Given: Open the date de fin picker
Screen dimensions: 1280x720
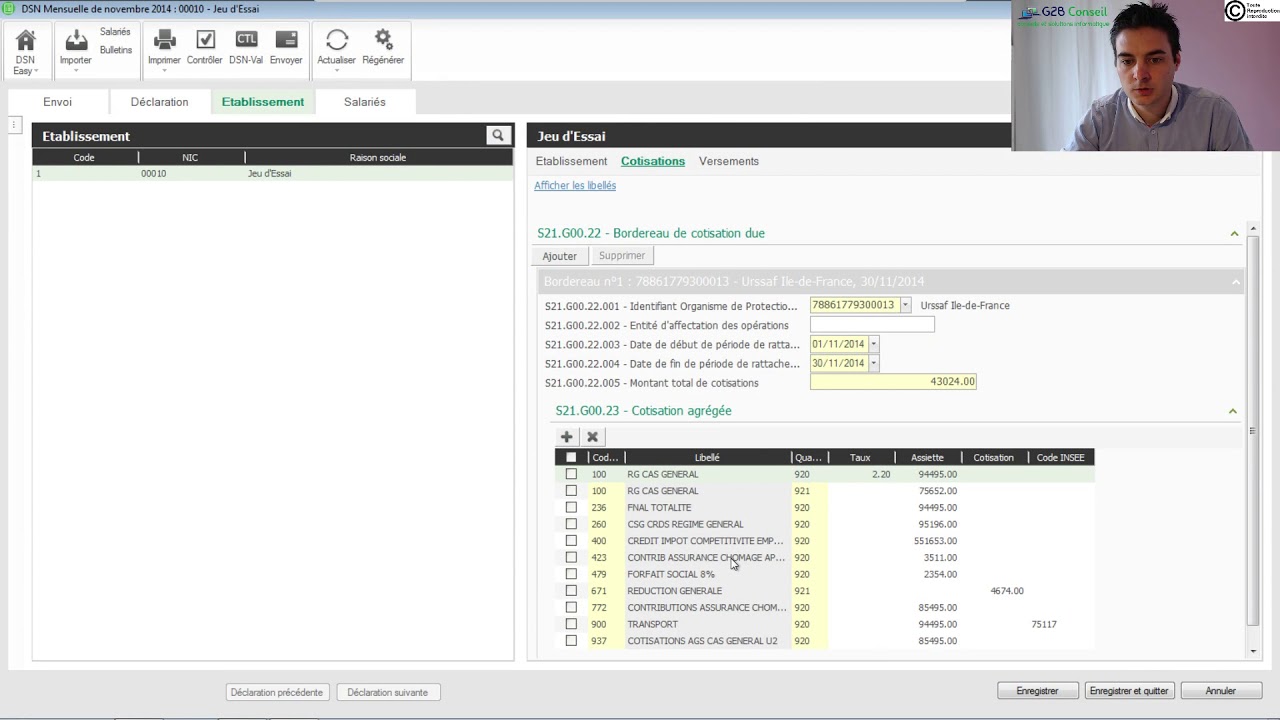Looking at the screenshot, I should pyautogui.click(x=873, y=363).
